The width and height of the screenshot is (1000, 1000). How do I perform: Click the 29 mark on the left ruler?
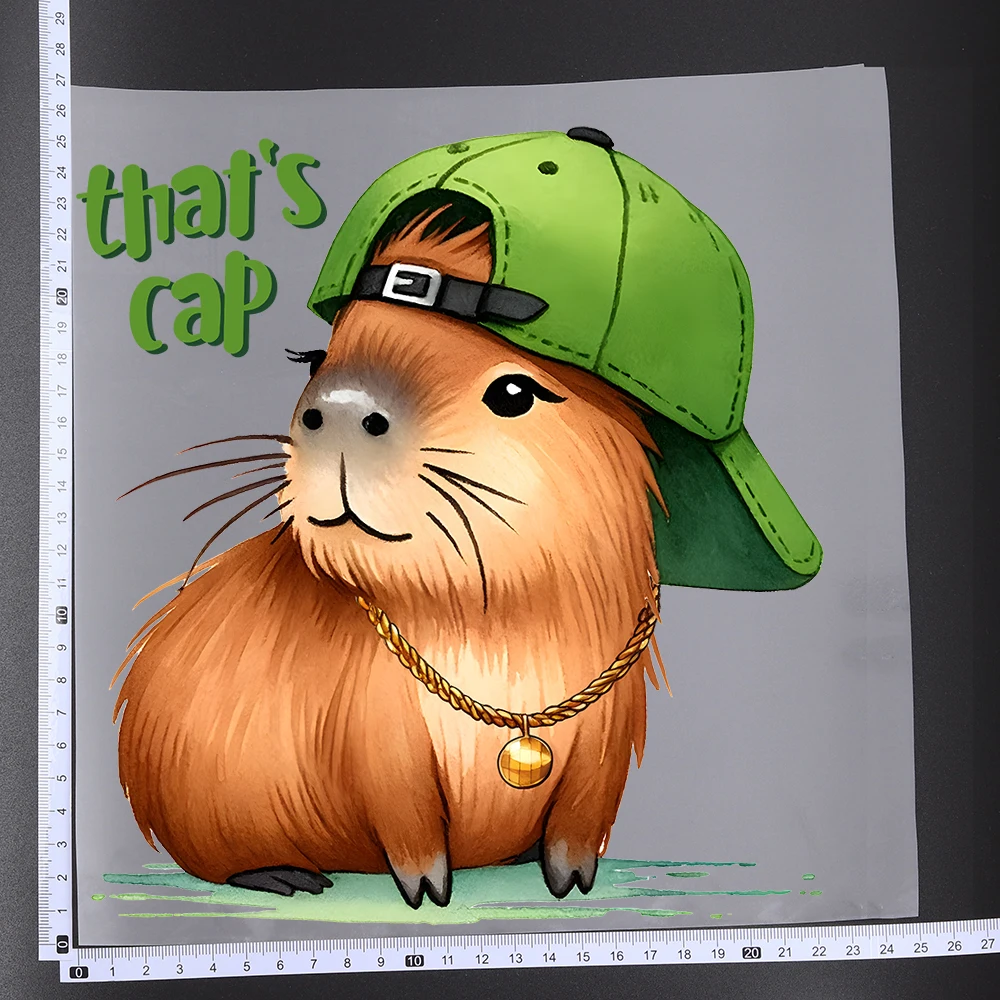[x=60, y=18]
